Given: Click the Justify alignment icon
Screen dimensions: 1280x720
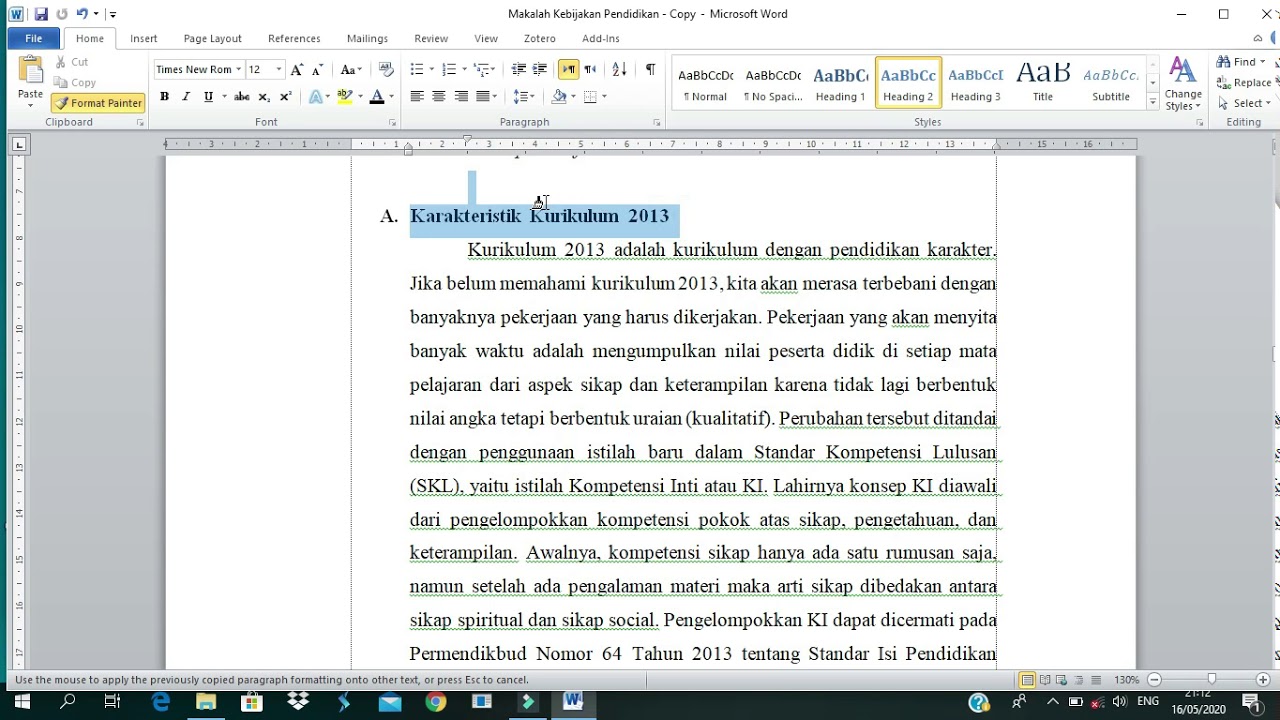Looking at the screenshot, I should pos(483,97).
